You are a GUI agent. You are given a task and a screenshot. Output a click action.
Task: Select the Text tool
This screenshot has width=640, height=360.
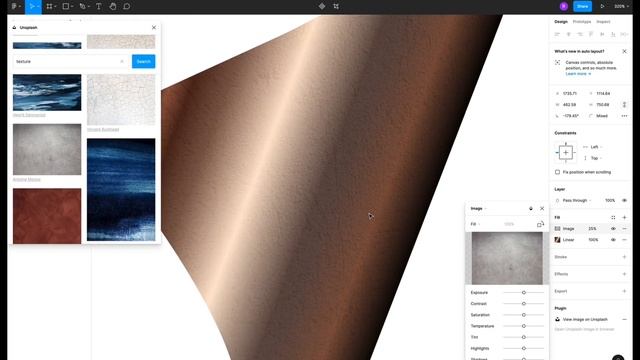pos(98,7)
